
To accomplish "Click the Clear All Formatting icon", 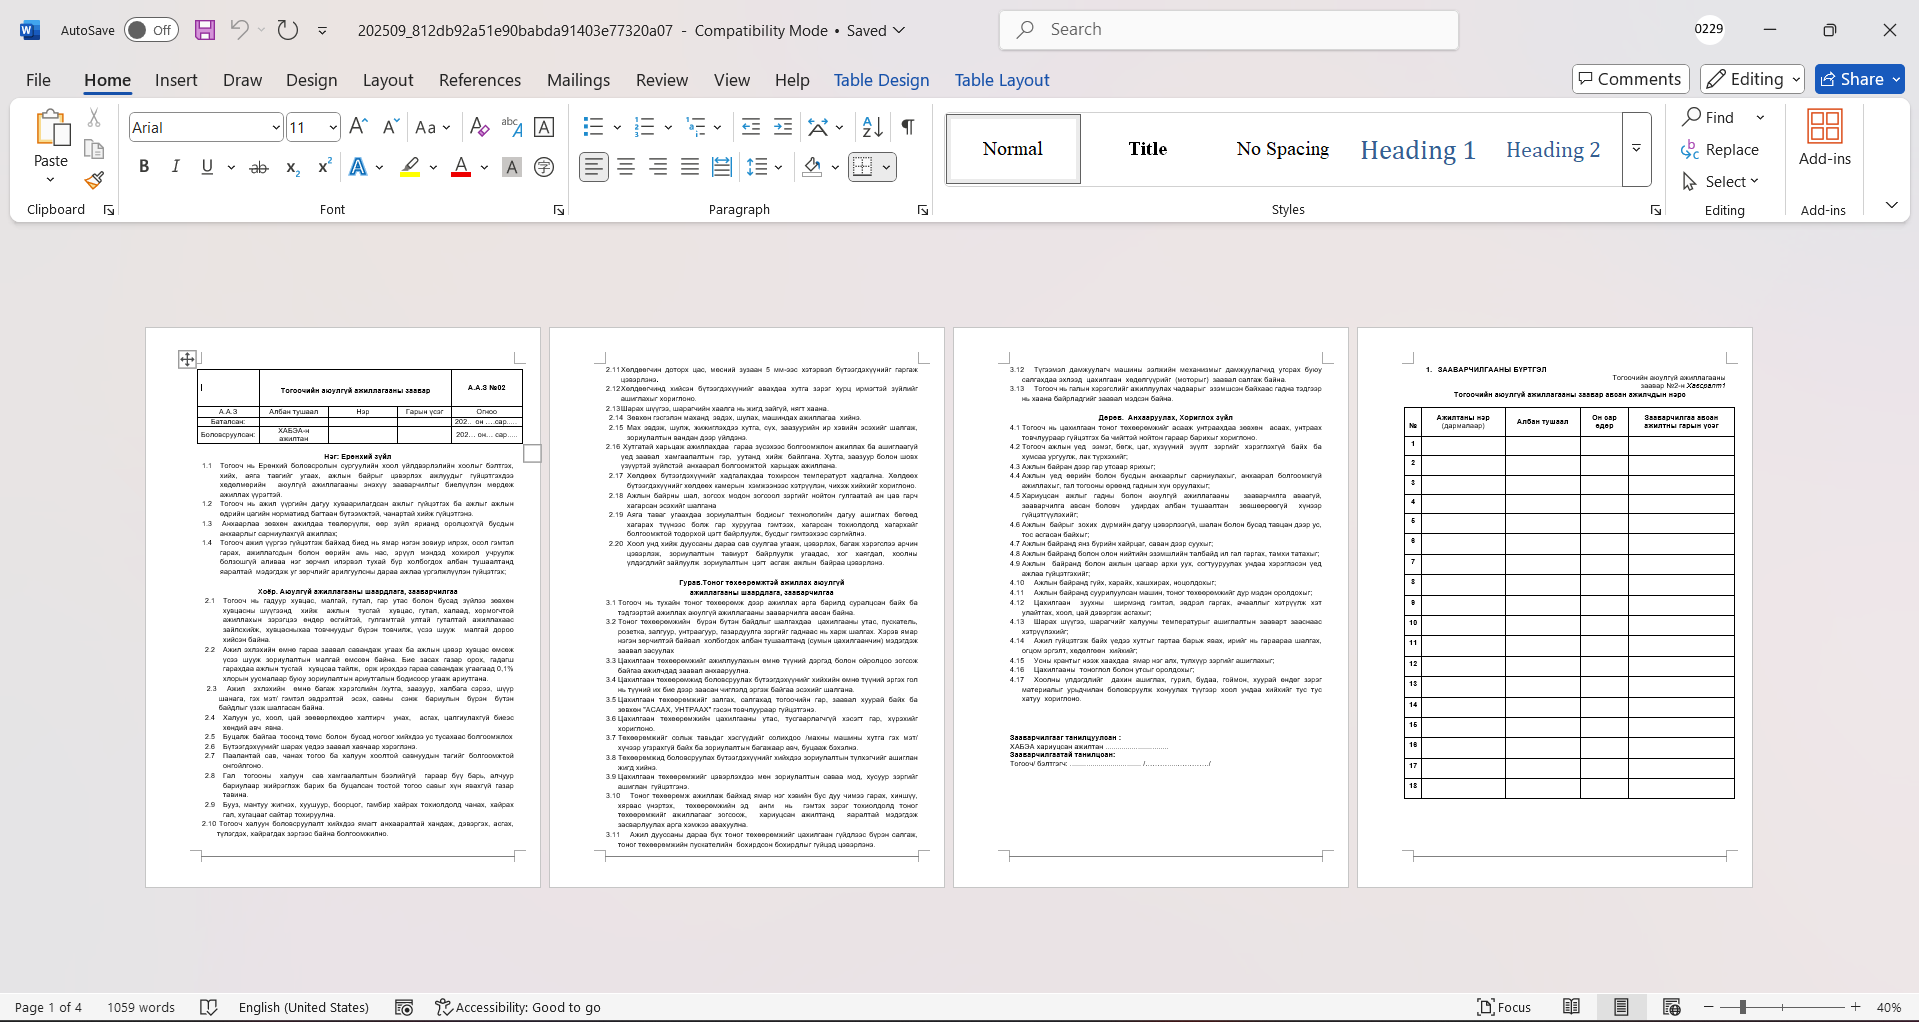I will tap(479, 127).
